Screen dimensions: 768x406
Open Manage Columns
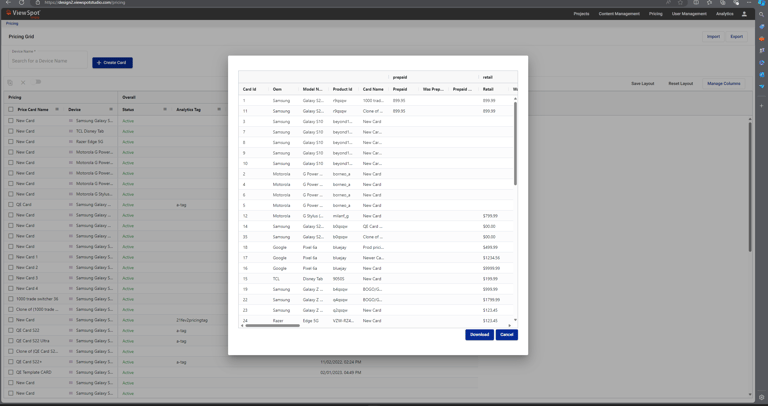click(x=723, y=84)
